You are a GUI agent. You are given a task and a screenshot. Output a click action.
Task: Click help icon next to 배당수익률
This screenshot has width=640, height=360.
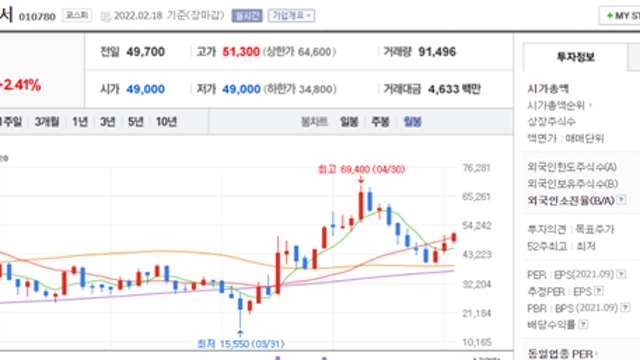click(584, 324)
